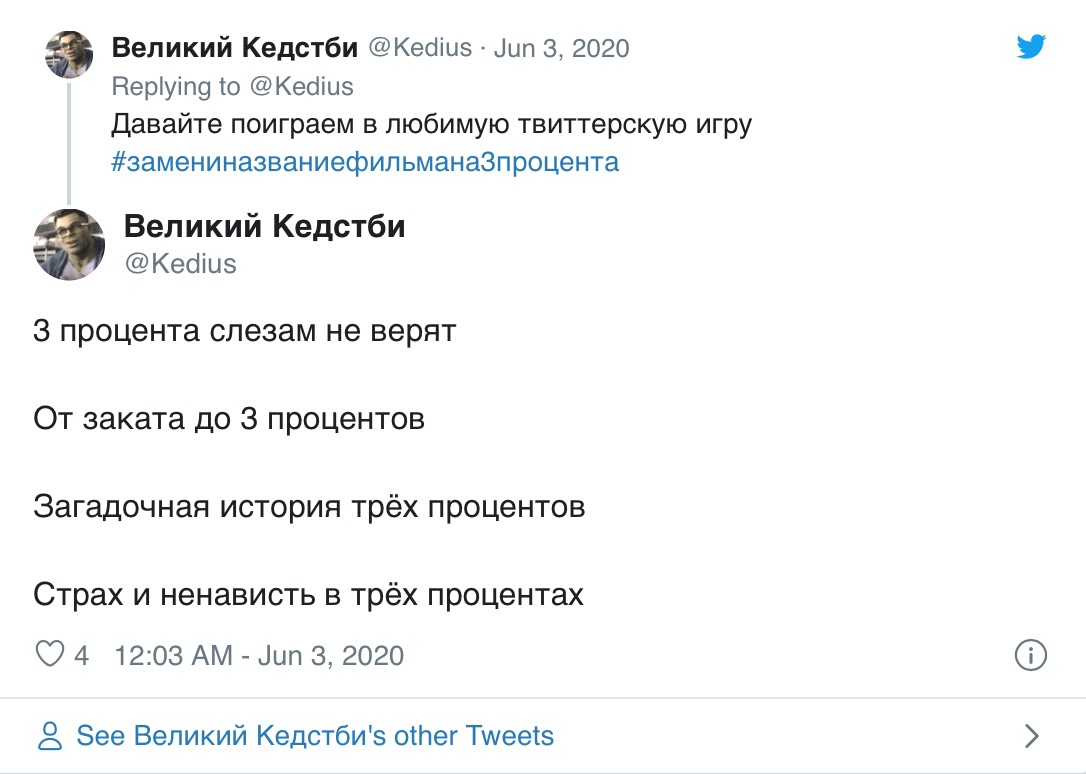Click the like count number 4
The height and width of the screenshot is (774, 1086).
click(82, 656)
